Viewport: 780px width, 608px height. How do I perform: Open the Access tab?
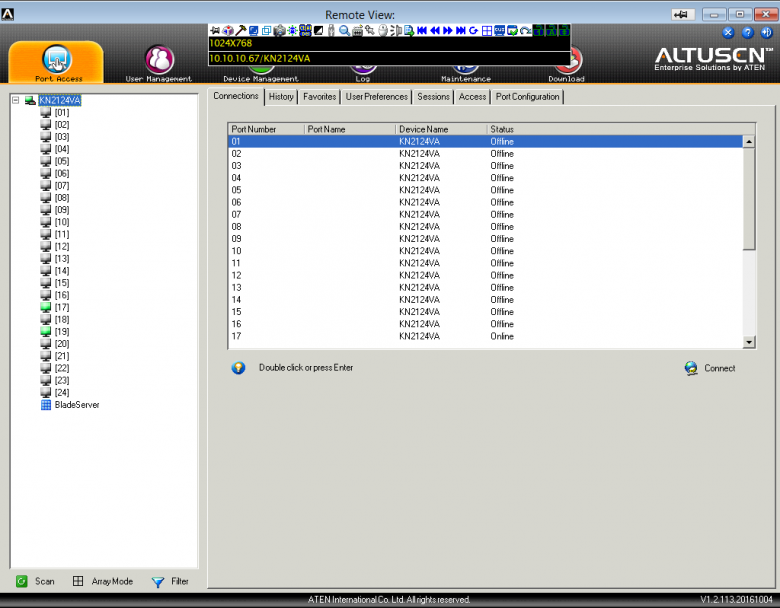click(472, 97)
